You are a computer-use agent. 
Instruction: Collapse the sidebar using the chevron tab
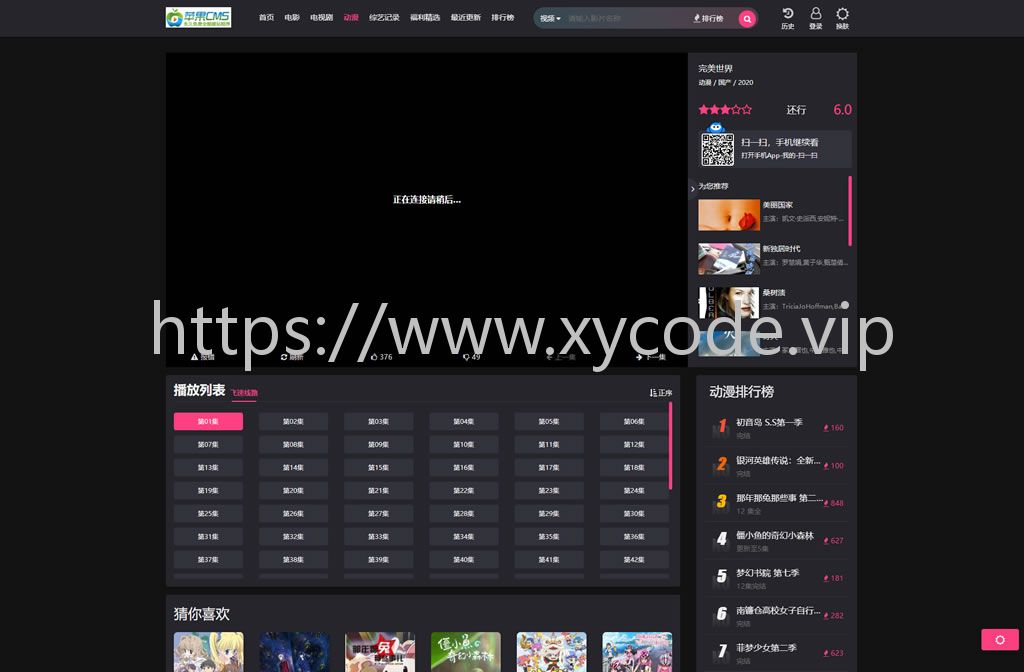click(692, 189)
